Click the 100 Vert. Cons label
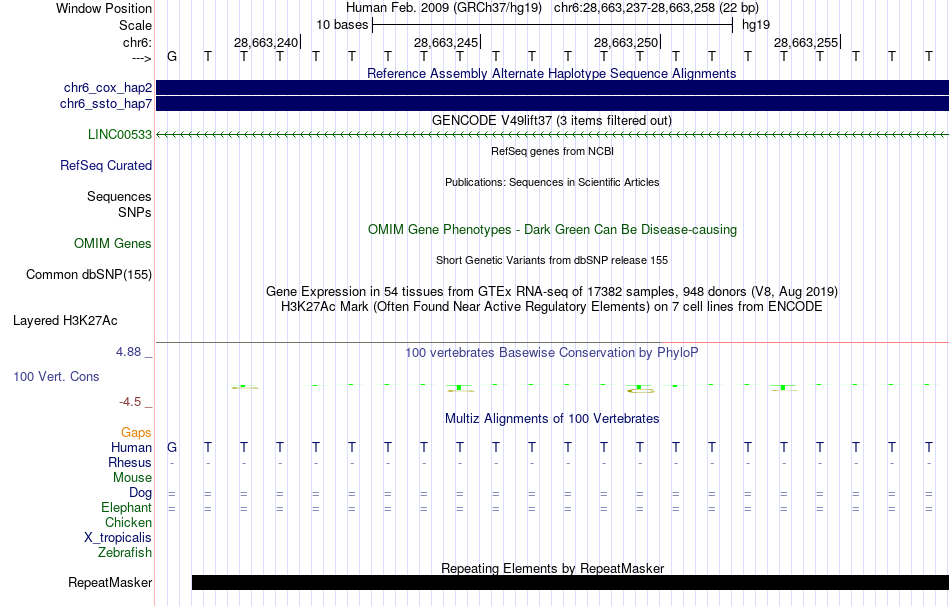This screenshot has height=606, width=950. click(x=56, y=376)
